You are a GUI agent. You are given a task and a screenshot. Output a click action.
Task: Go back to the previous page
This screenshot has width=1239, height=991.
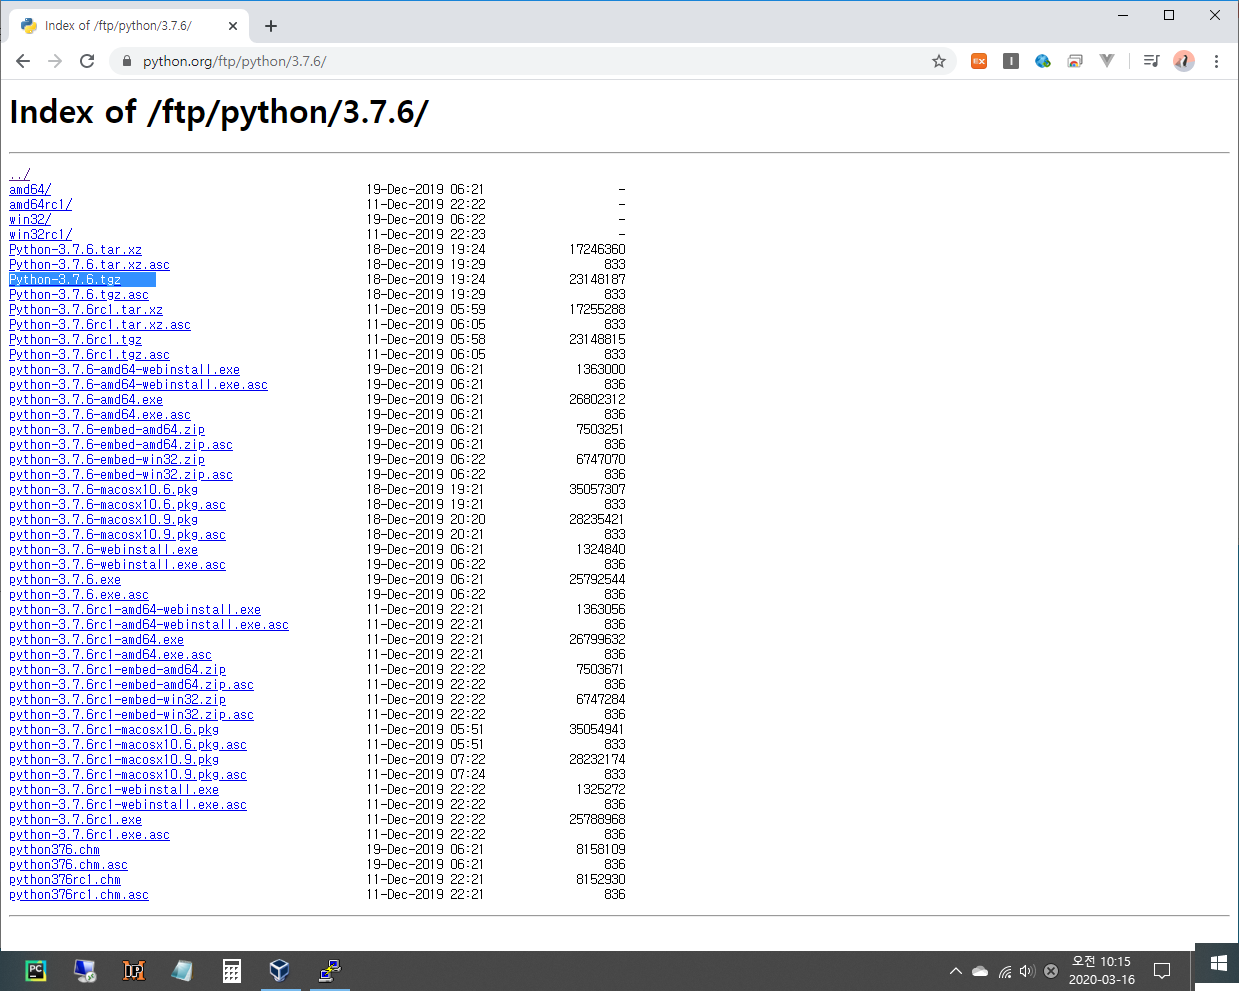point(23,61)
